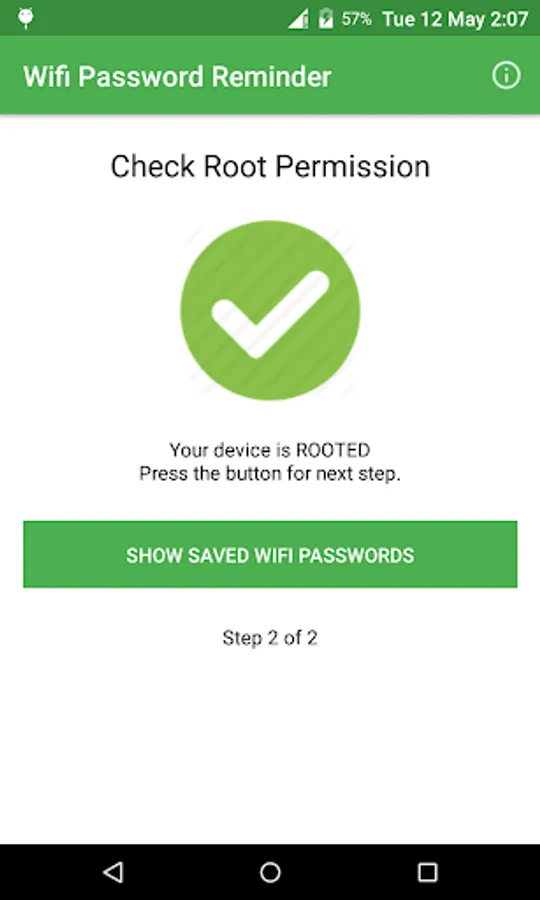This screenshot has width=540, height=900.
Task: Tap the word ROOTED in status message
Action: (332, 450)
